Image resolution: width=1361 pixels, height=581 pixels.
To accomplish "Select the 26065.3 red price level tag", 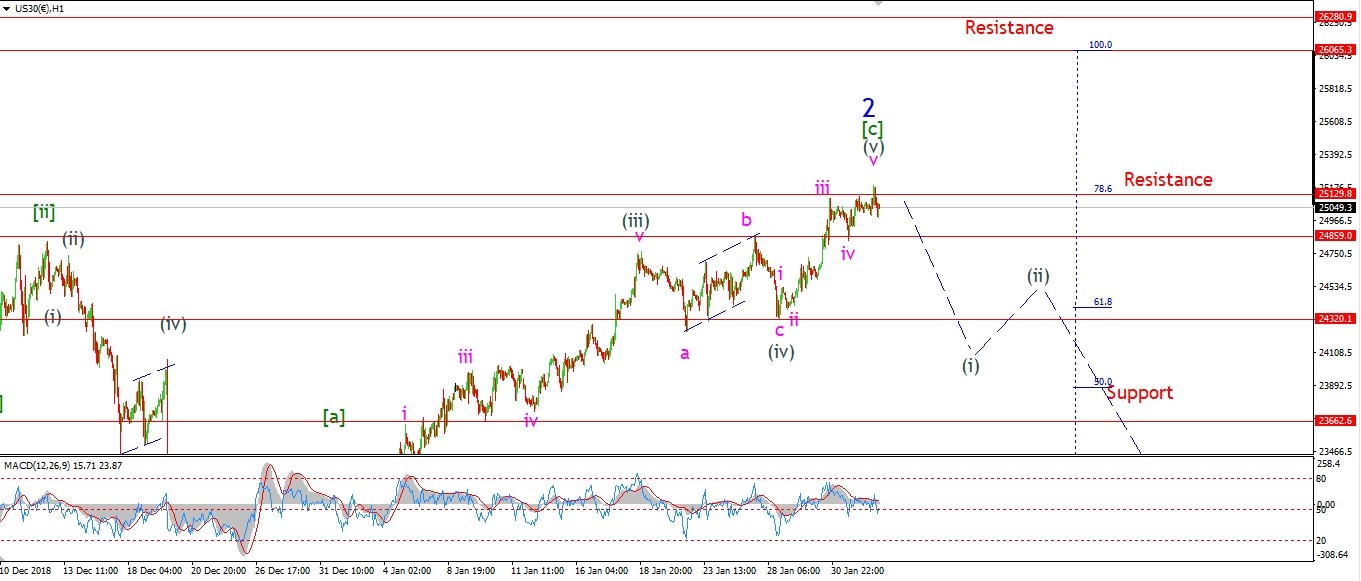I will [1335, 49].
